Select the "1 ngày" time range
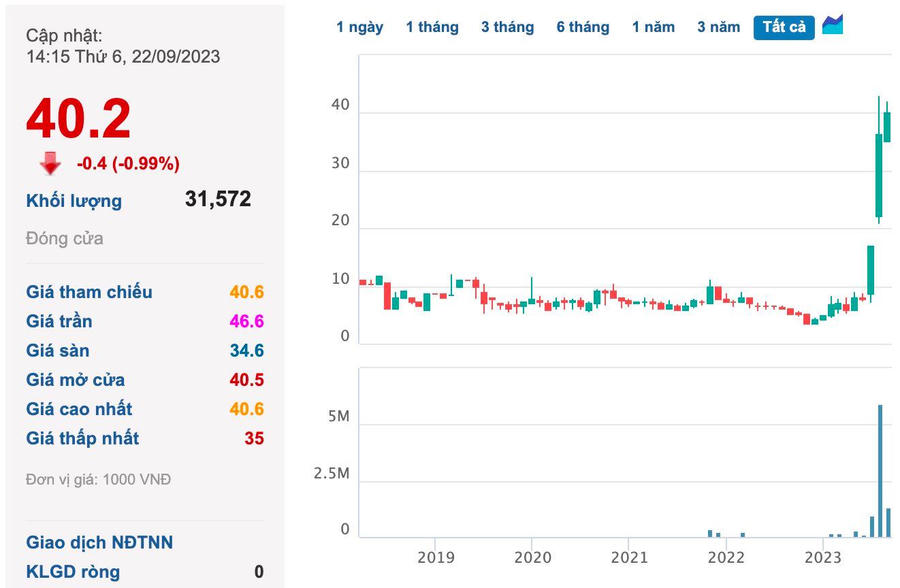This screenshot has height=588, width=900. 359,27
